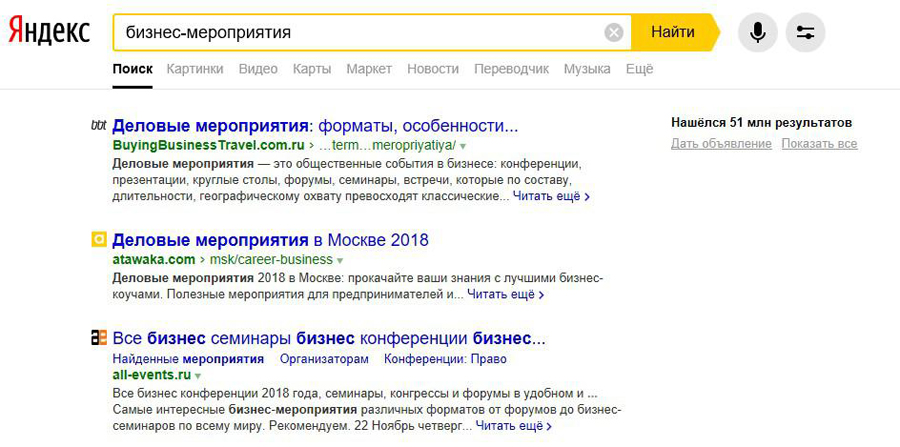
Task: Open the search settings filters
Action: (805, 33)
